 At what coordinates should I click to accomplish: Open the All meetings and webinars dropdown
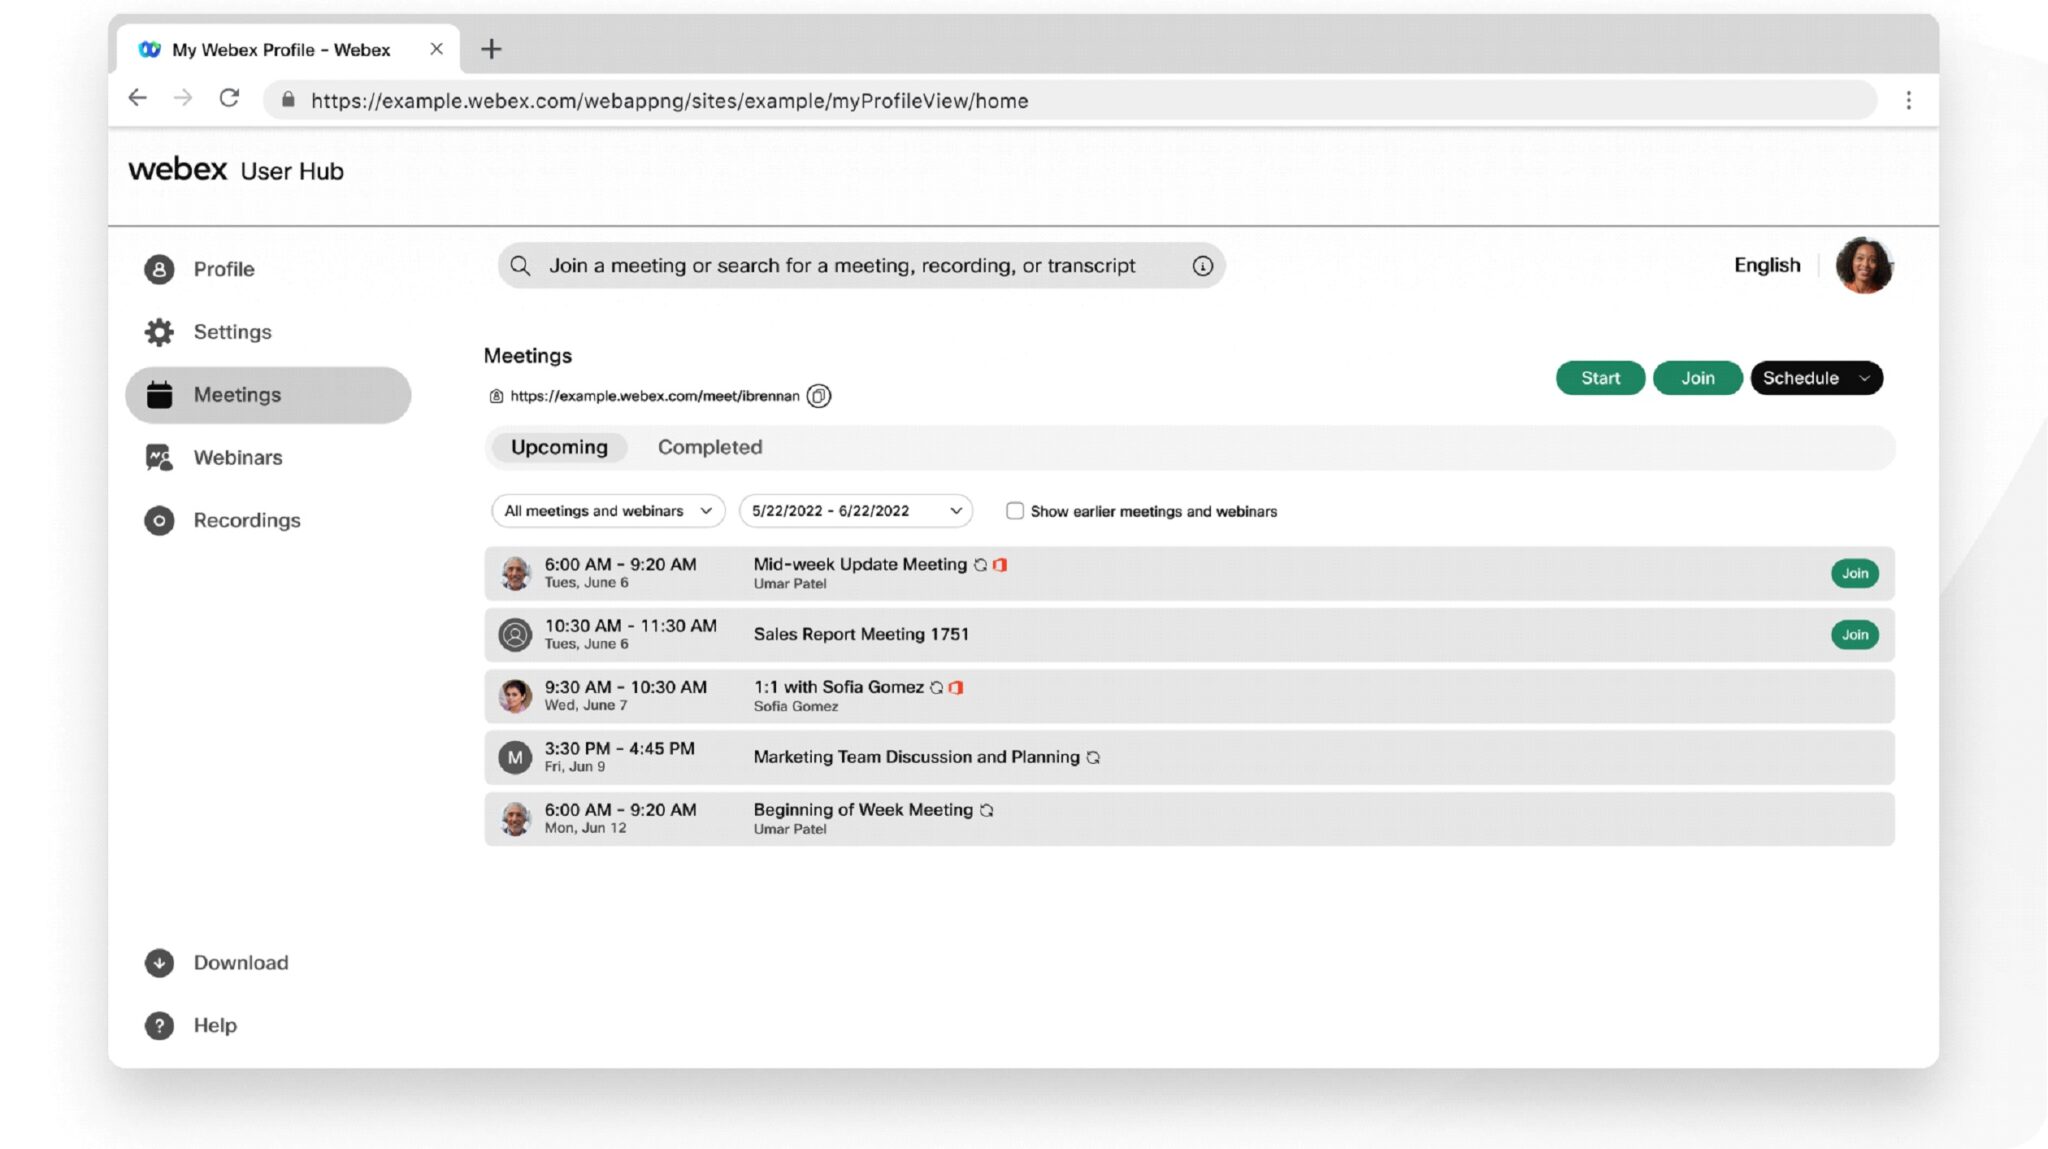(x=607, y=510)
